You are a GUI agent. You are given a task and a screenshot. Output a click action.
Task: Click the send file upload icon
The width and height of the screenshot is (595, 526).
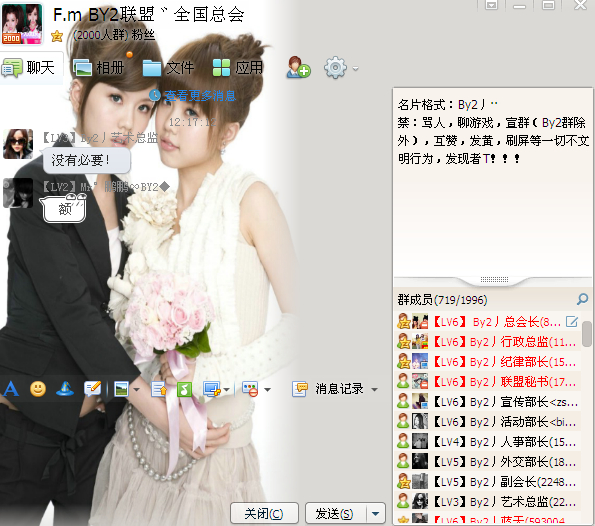(159, 389)
